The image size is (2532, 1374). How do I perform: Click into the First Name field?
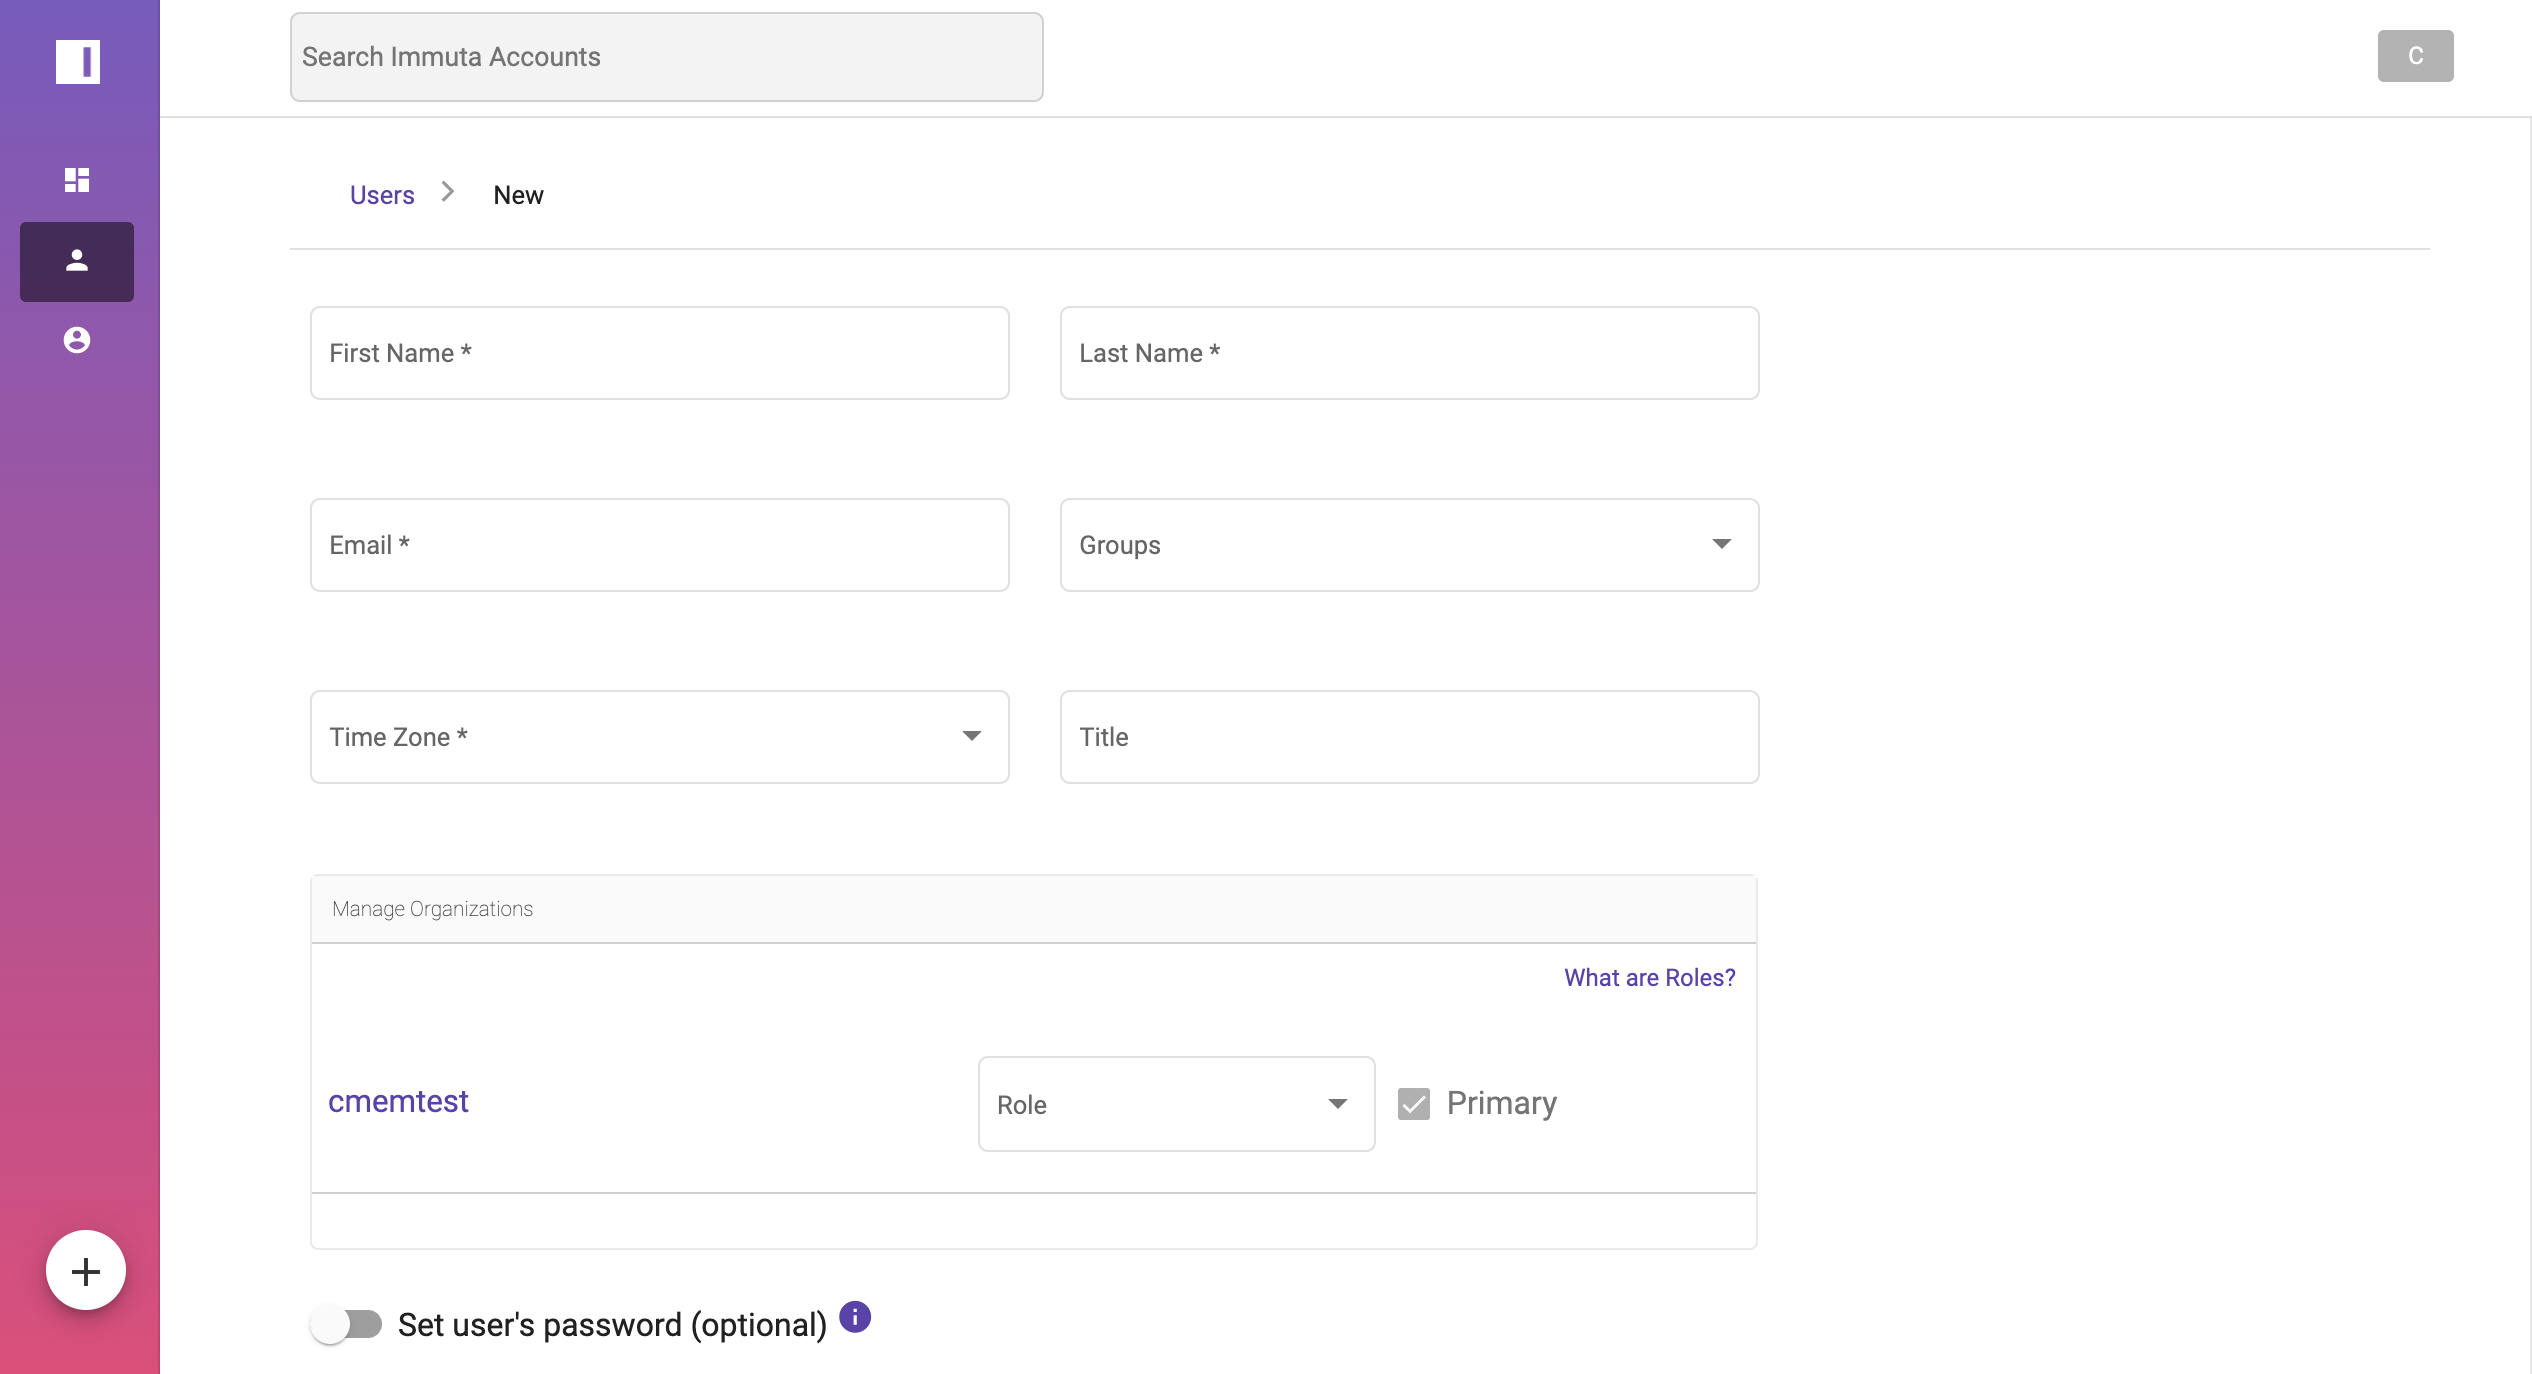pos(659,353)
